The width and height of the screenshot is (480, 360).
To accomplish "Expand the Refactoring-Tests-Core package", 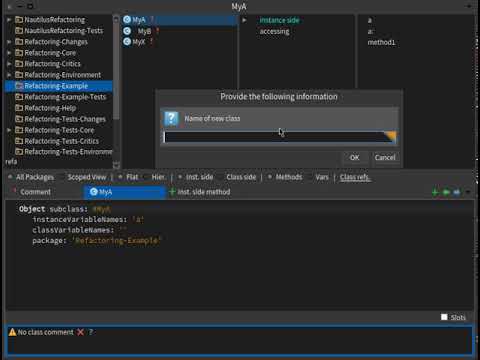I will [x=9, y=130].
